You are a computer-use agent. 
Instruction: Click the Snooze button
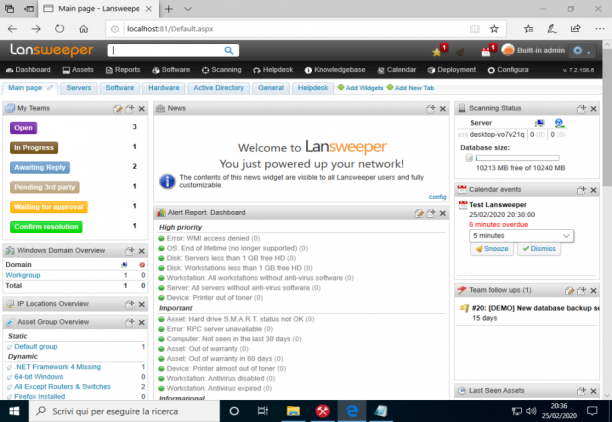click(492, 249)
